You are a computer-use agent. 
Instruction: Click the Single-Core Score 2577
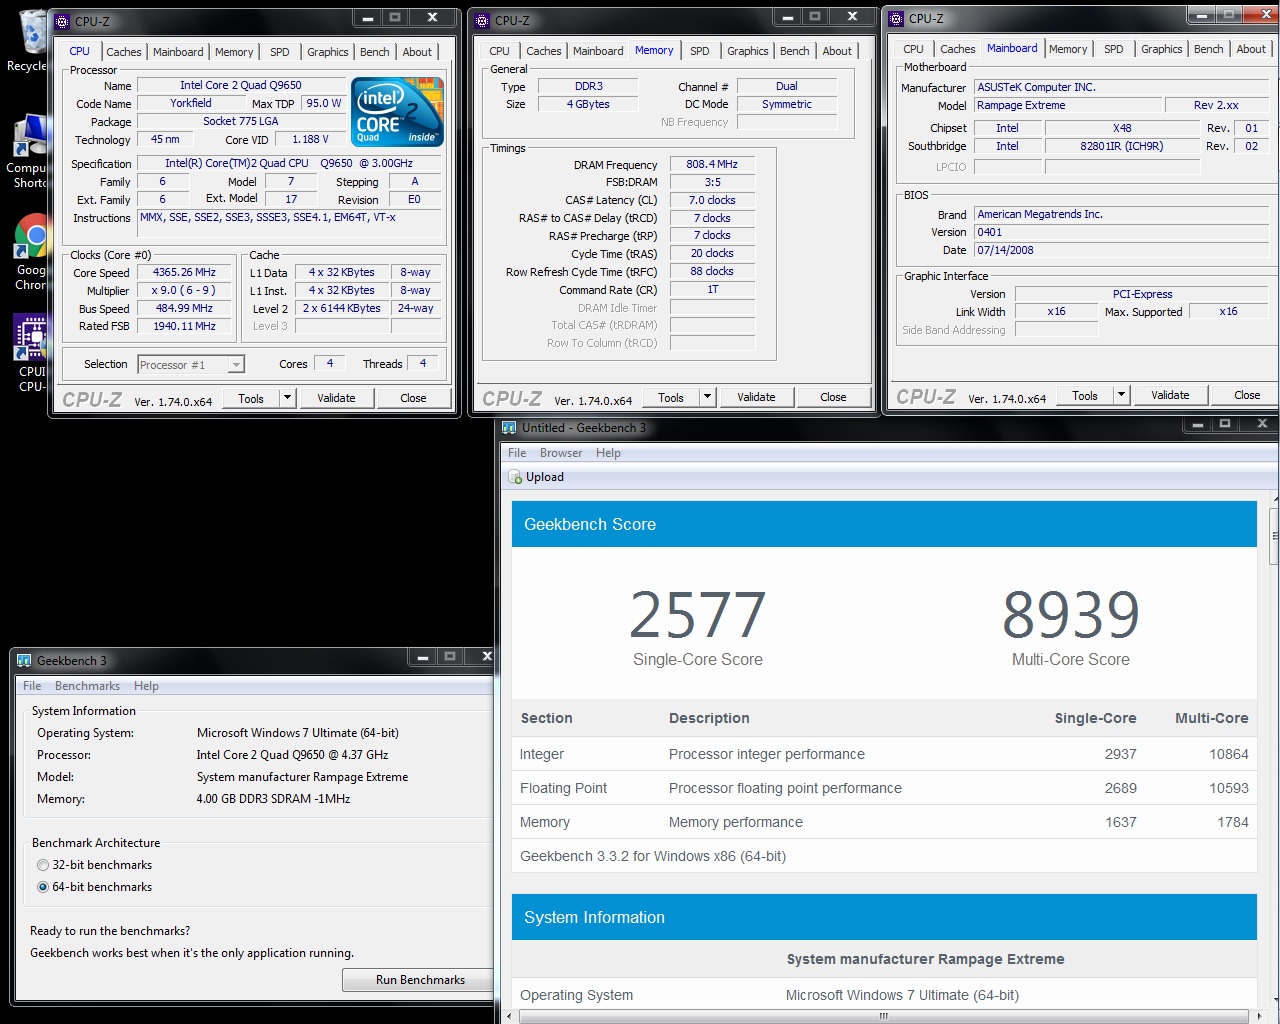[698, 614]
